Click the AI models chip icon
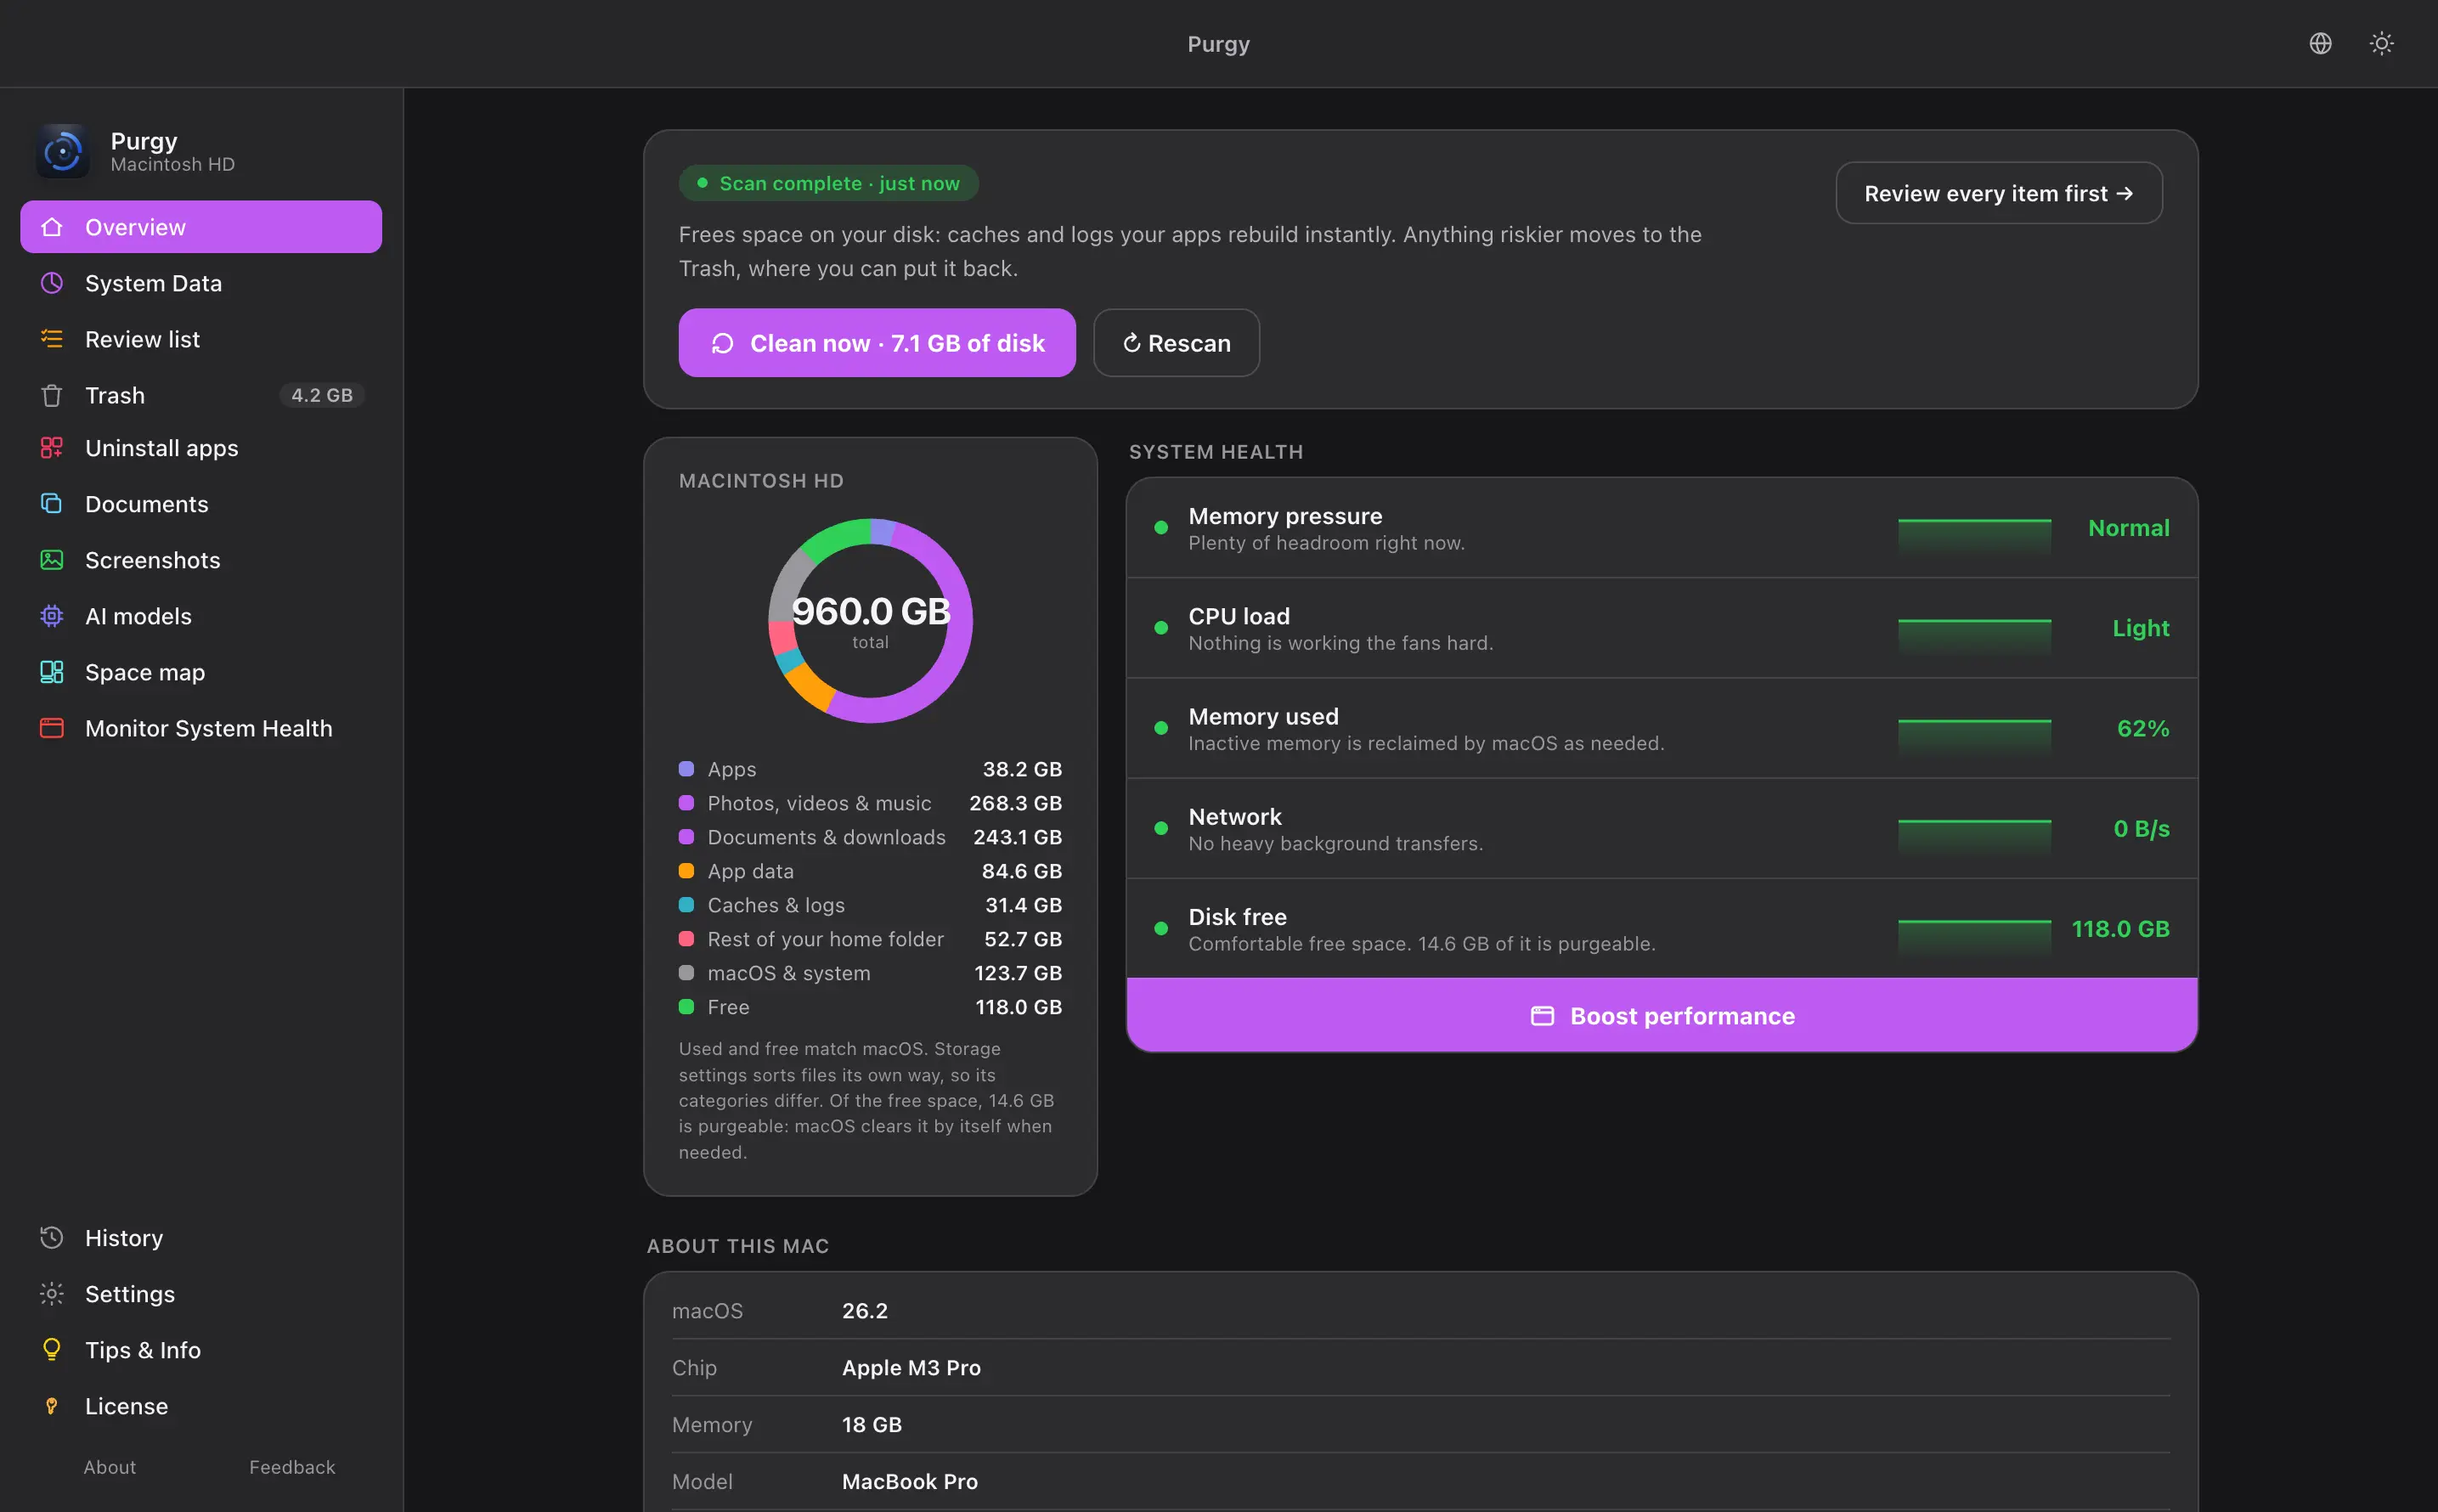 pos(52,616)
